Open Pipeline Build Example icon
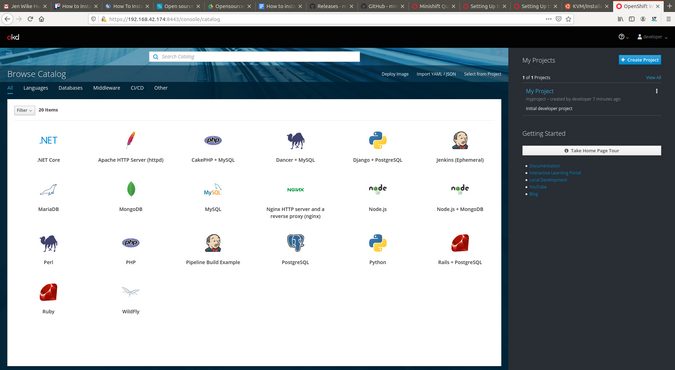Screen dimensions: 675x370 (x=213, y=243)
